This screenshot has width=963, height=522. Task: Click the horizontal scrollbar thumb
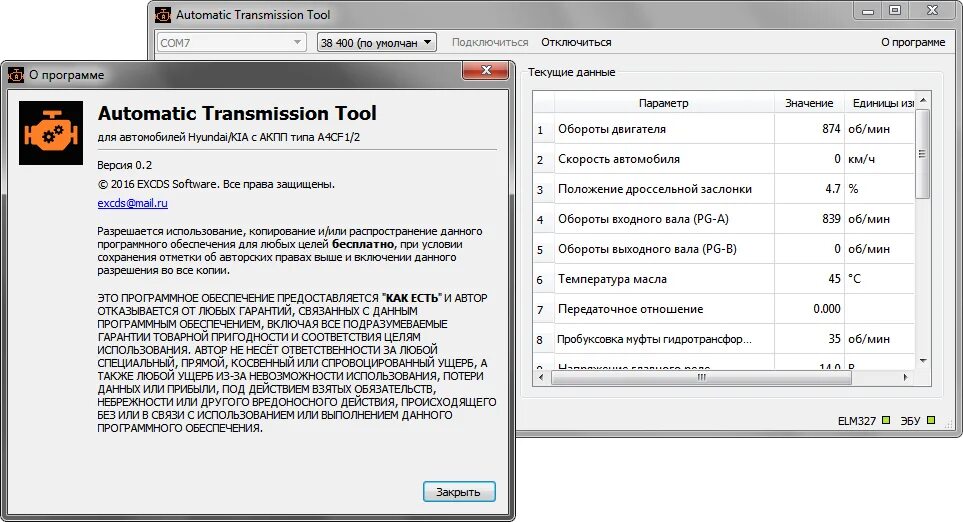point(701,378)
